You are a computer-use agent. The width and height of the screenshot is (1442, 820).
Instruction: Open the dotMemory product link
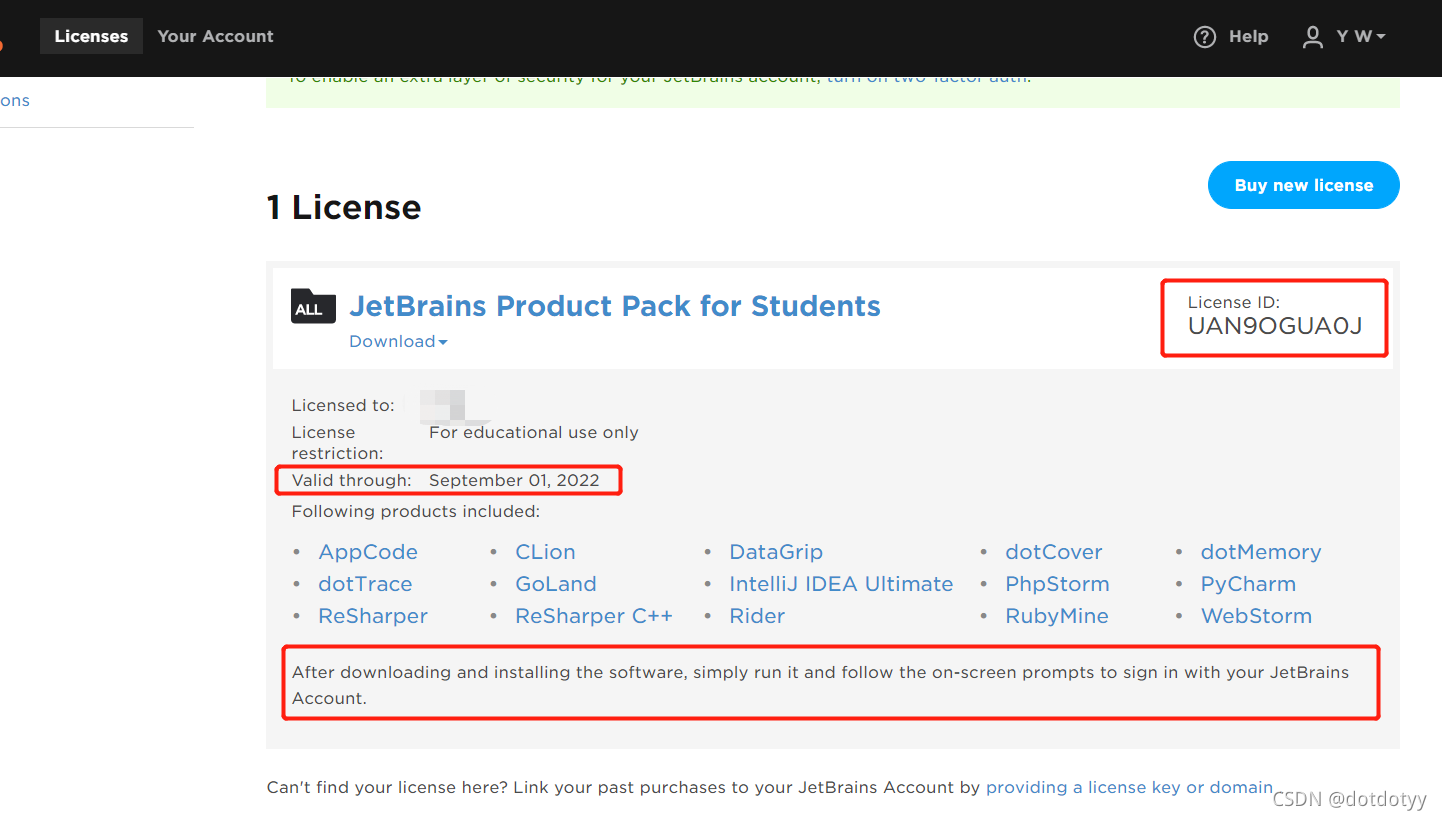point(1261,552)
